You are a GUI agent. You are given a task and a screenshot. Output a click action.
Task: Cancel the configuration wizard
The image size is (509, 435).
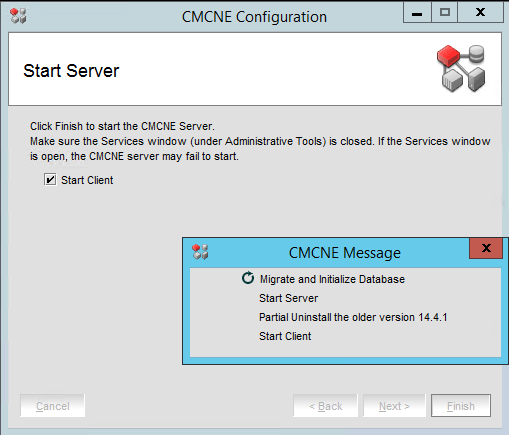53,406
